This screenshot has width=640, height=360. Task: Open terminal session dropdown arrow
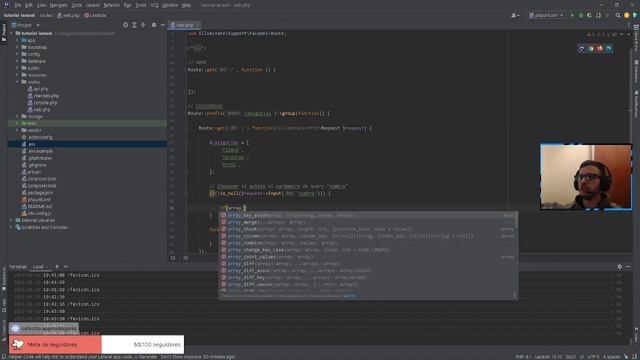tap(66, 267)
